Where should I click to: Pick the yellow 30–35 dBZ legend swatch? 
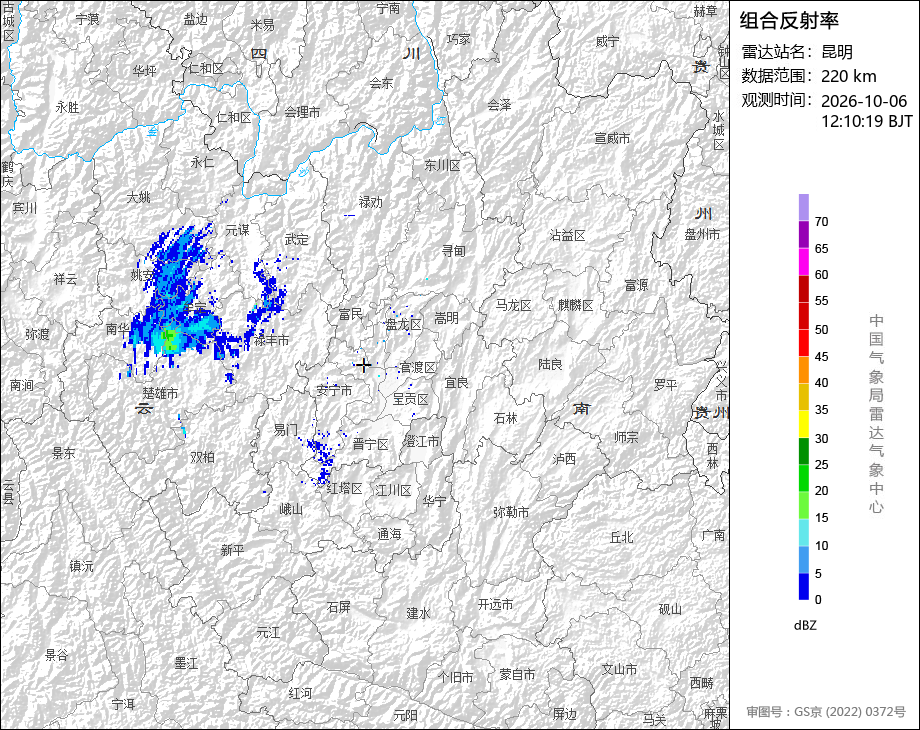click(804, 424)
